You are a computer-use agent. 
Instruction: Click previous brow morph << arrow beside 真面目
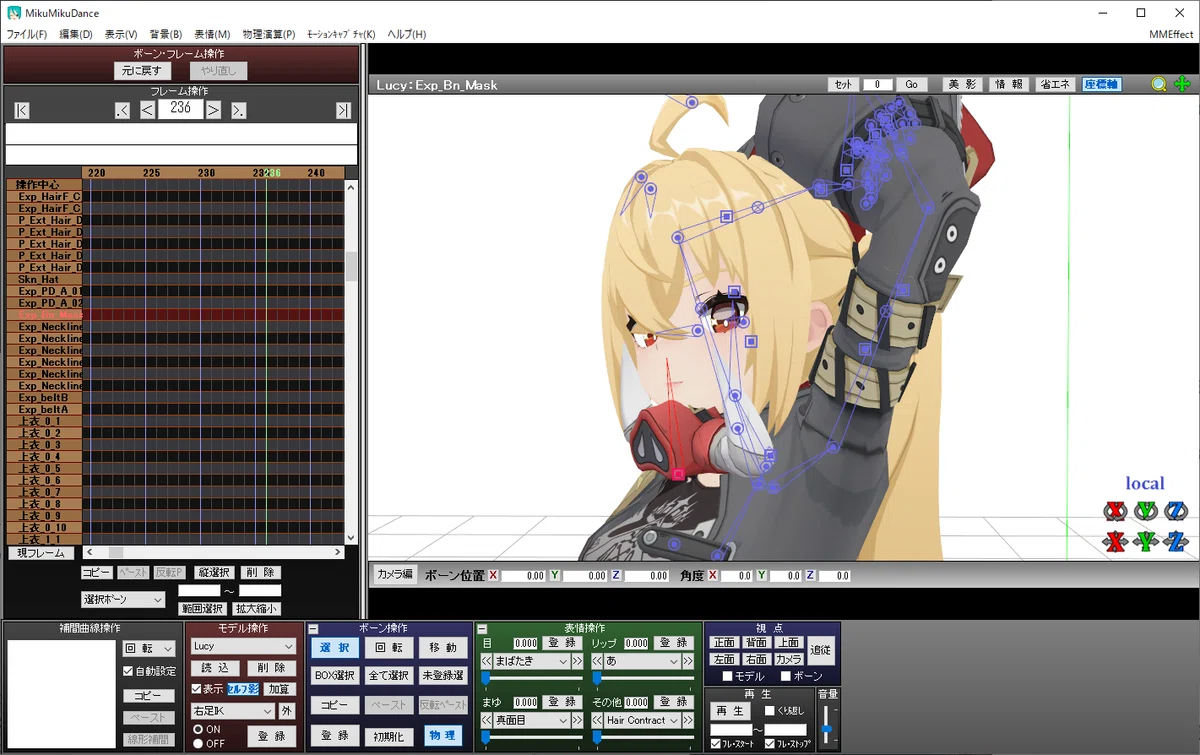tap(486, 720)
